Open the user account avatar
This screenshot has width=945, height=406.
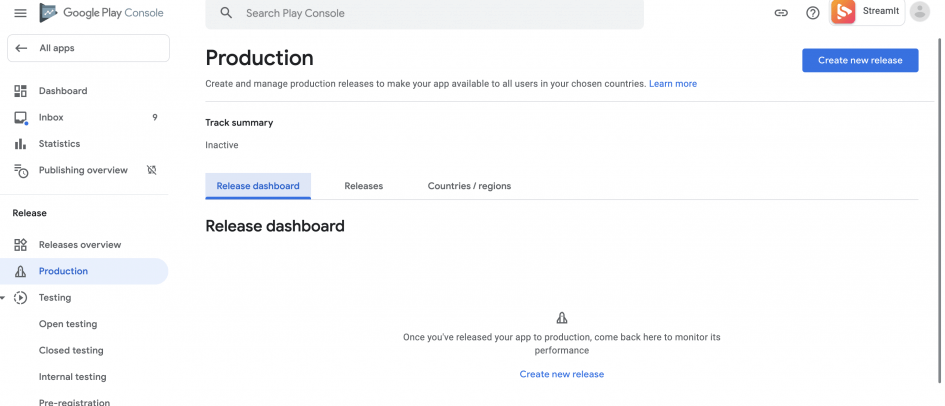pos(919,12)
